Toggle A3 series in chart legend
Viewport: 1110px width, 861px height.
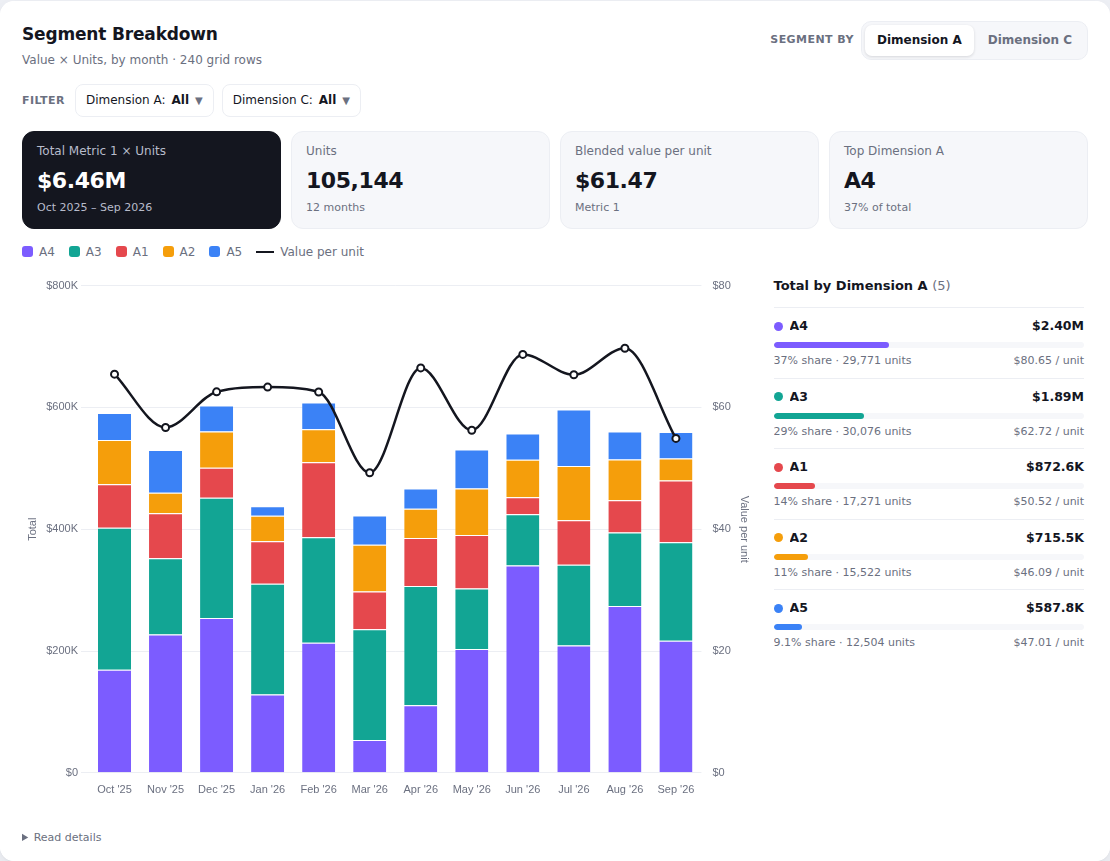pos(85,251)
